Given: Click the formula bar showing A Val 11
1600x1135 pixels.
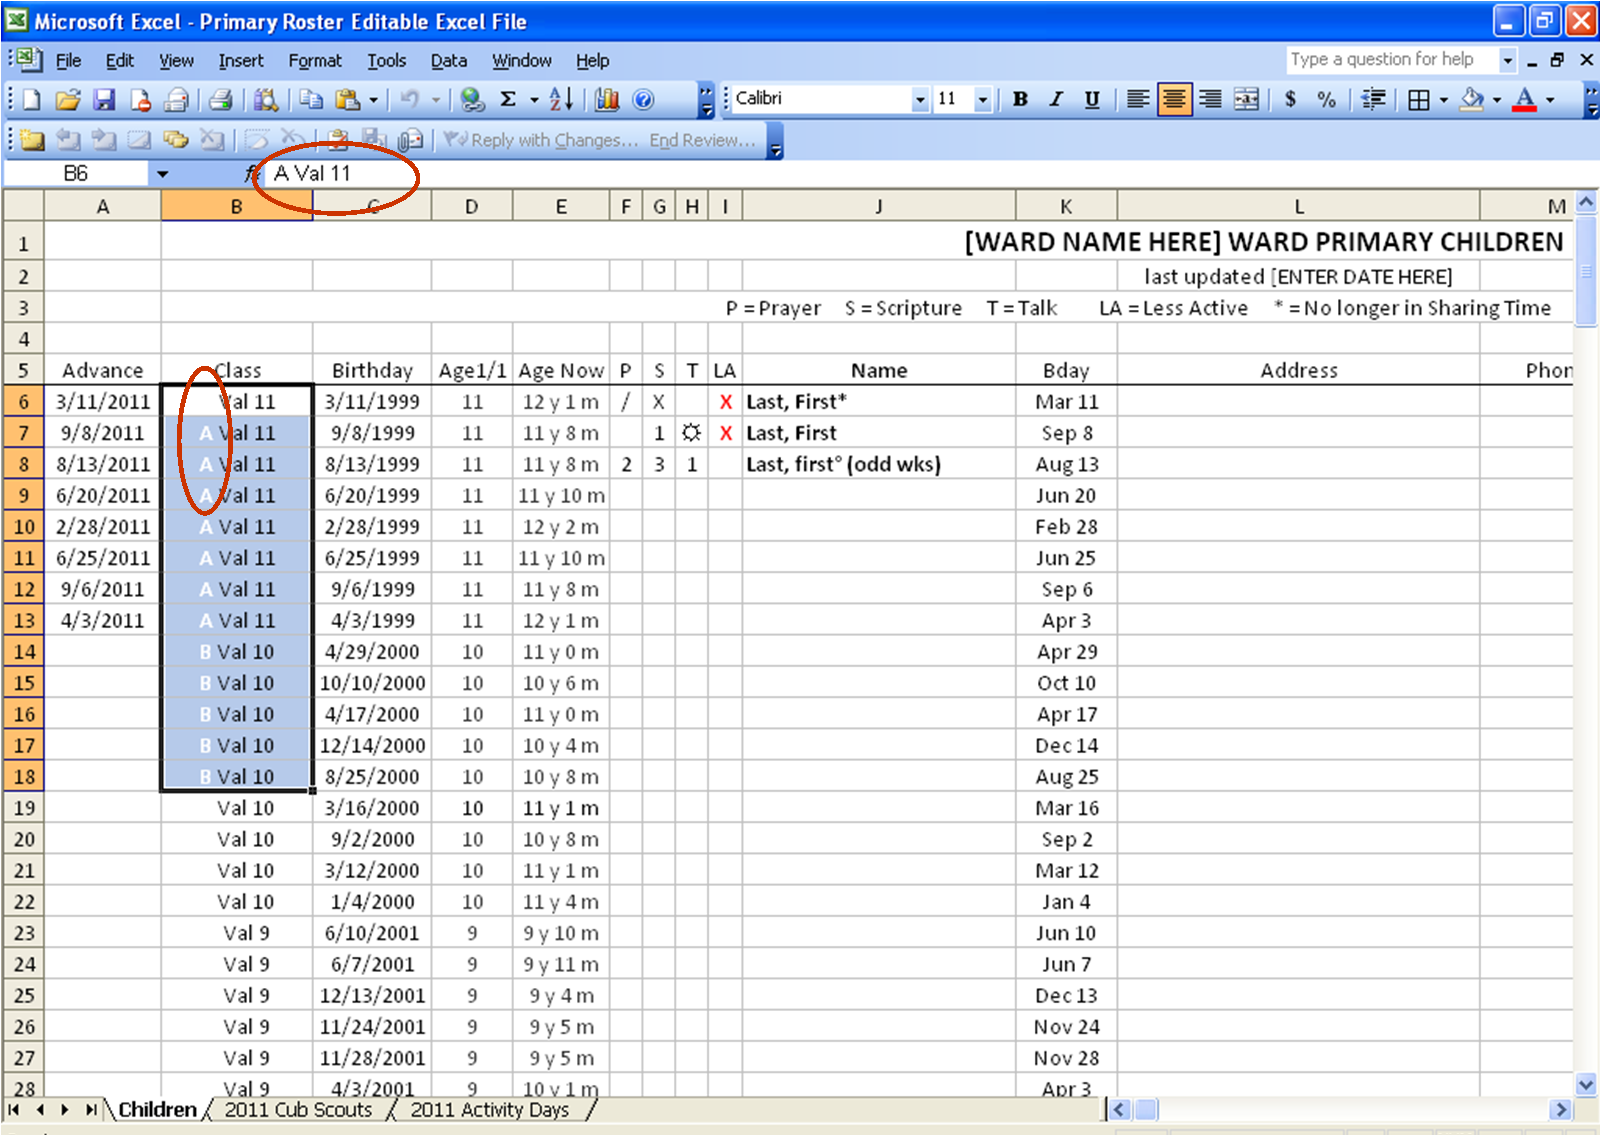Looking at the screenshot, I should tap(310, 172).
